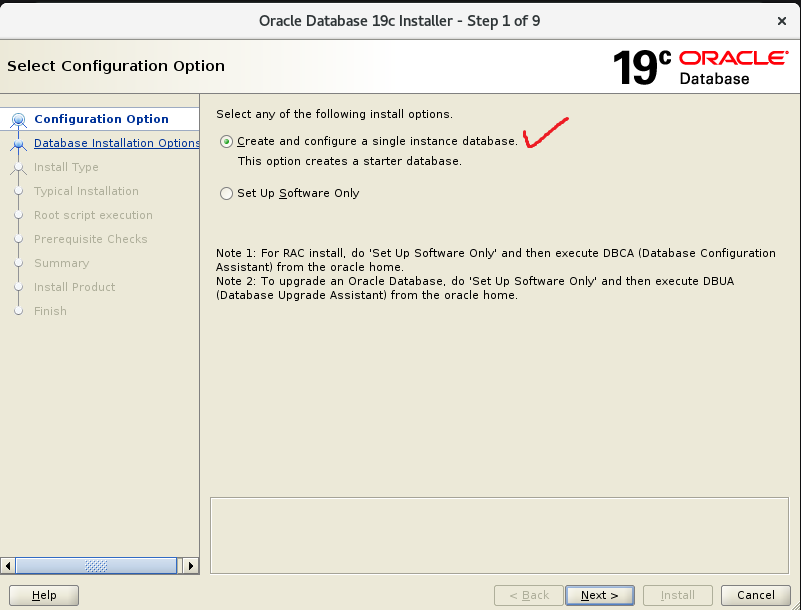Click Finish step in sidebar
The width and height of the screenshot is (801, 610).
(x=50, y=311)
